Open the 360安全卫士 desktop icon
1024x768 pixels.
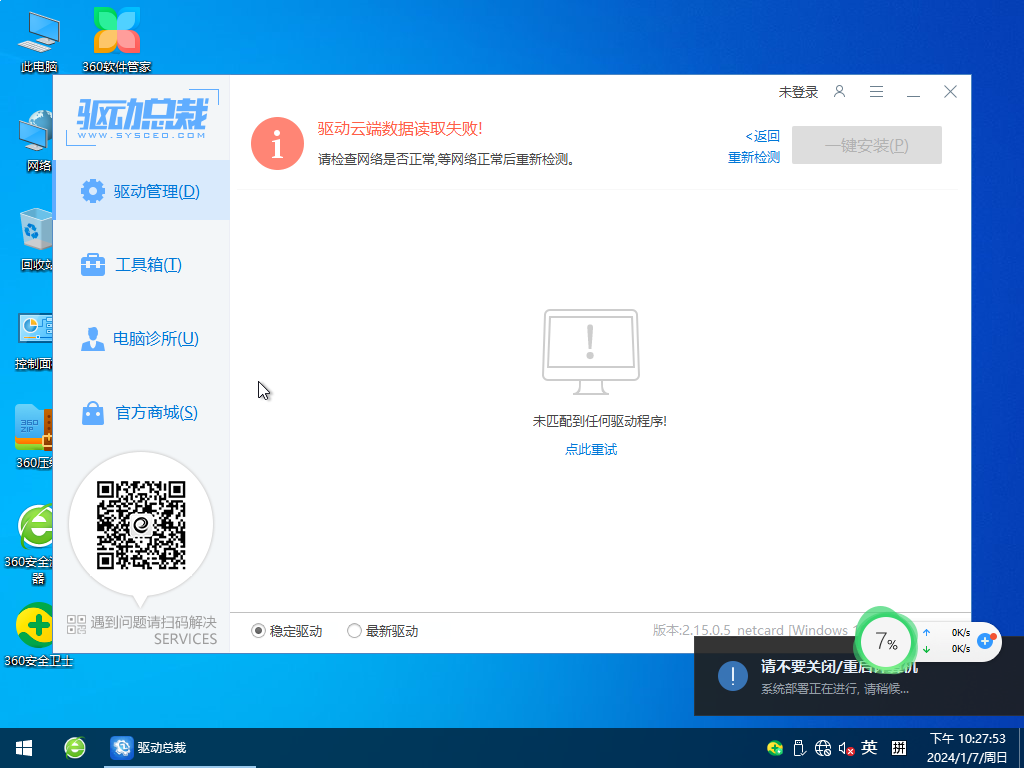38,635
